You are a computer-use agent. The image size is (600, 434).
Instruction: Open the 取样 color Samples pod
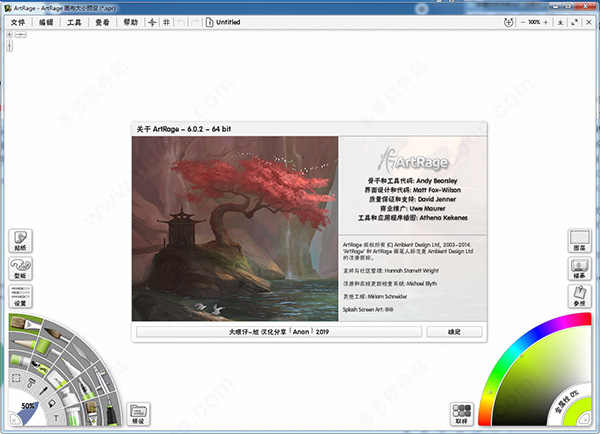coord(462,414)
